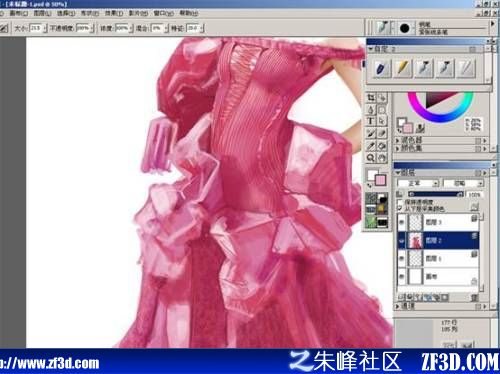500x374 pixels.
Task: Click the blue pen custom palette brush
Action: click(x=381, y=68)
